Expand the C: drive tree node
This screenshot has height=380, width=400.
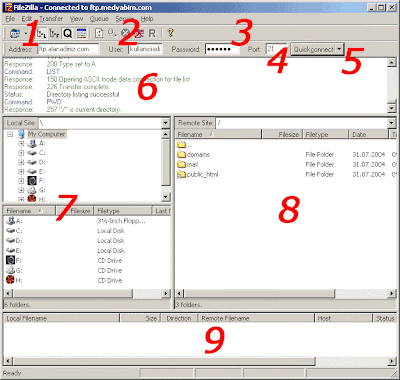pyautogui.click(x=21, y=153)
